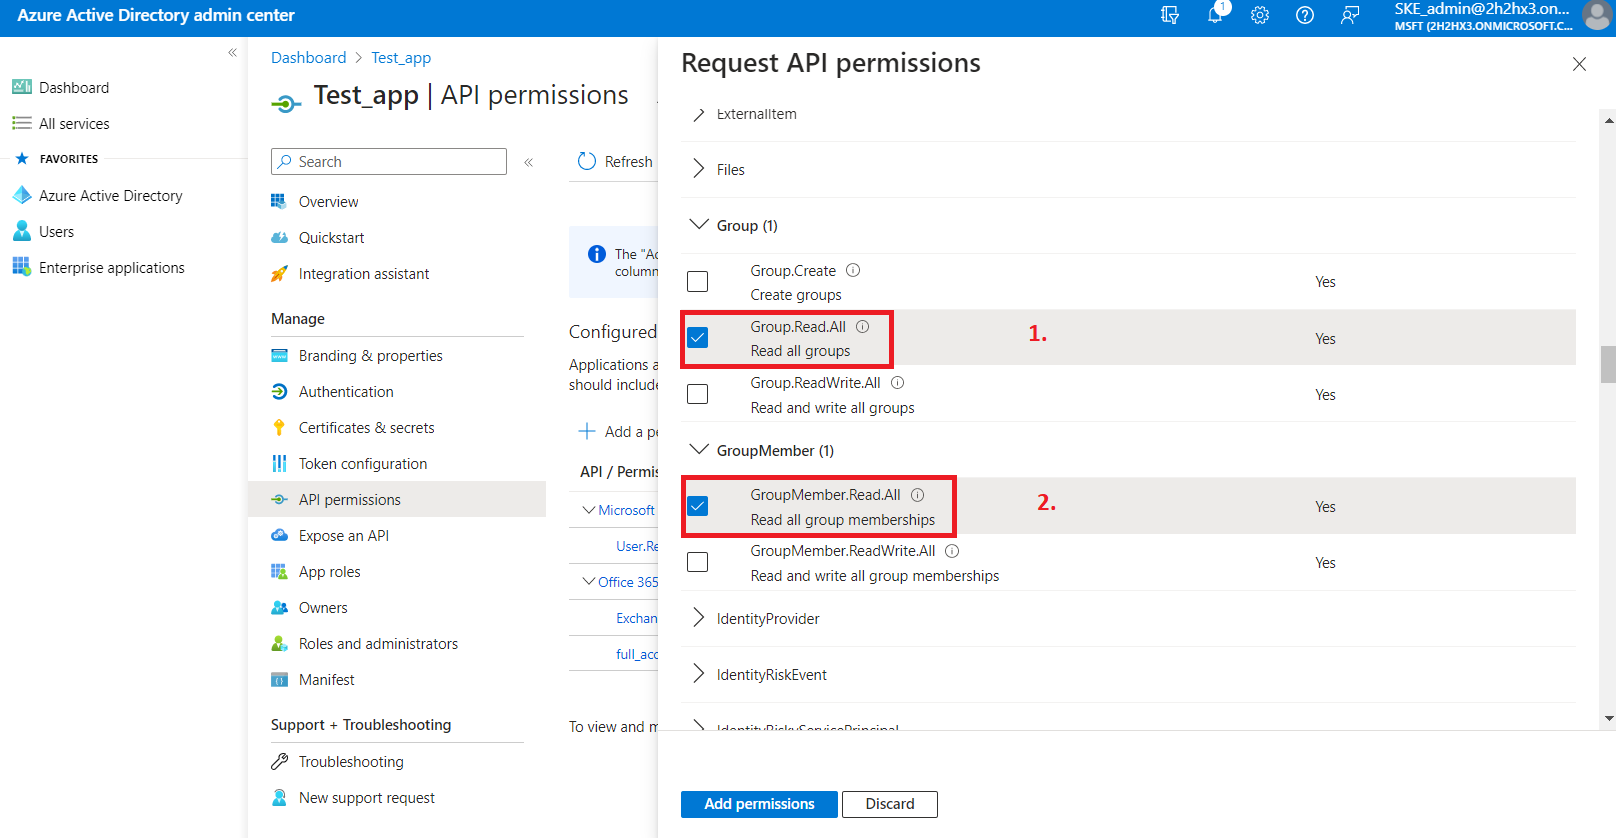Click info icon next to Group.Read.All

[x=862, y=327]
